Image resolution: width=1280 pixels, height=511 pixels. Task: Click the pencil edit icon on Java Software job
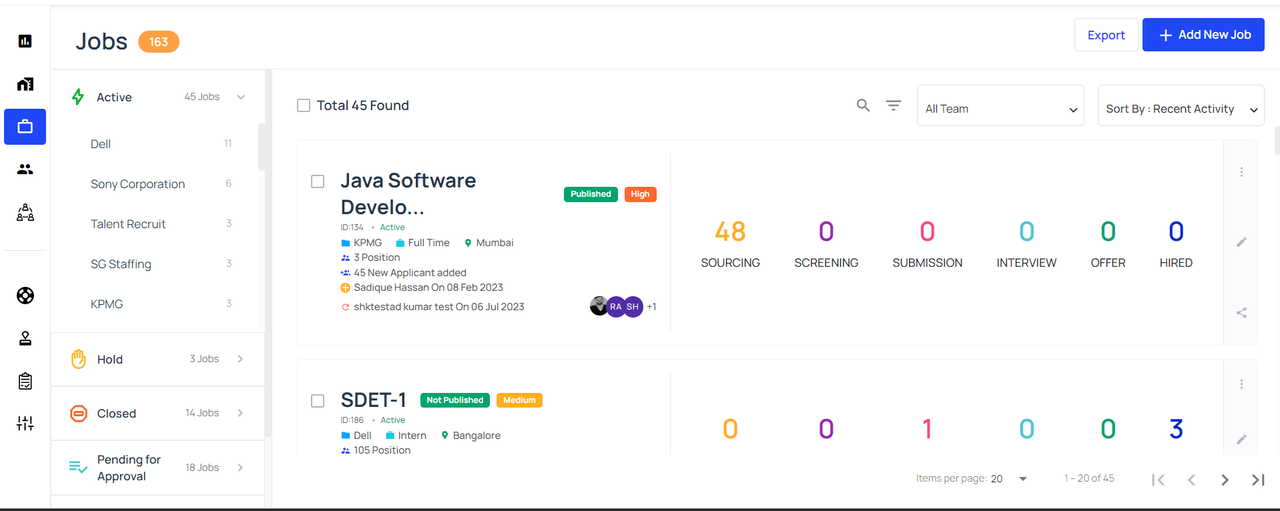[1241, 242]
